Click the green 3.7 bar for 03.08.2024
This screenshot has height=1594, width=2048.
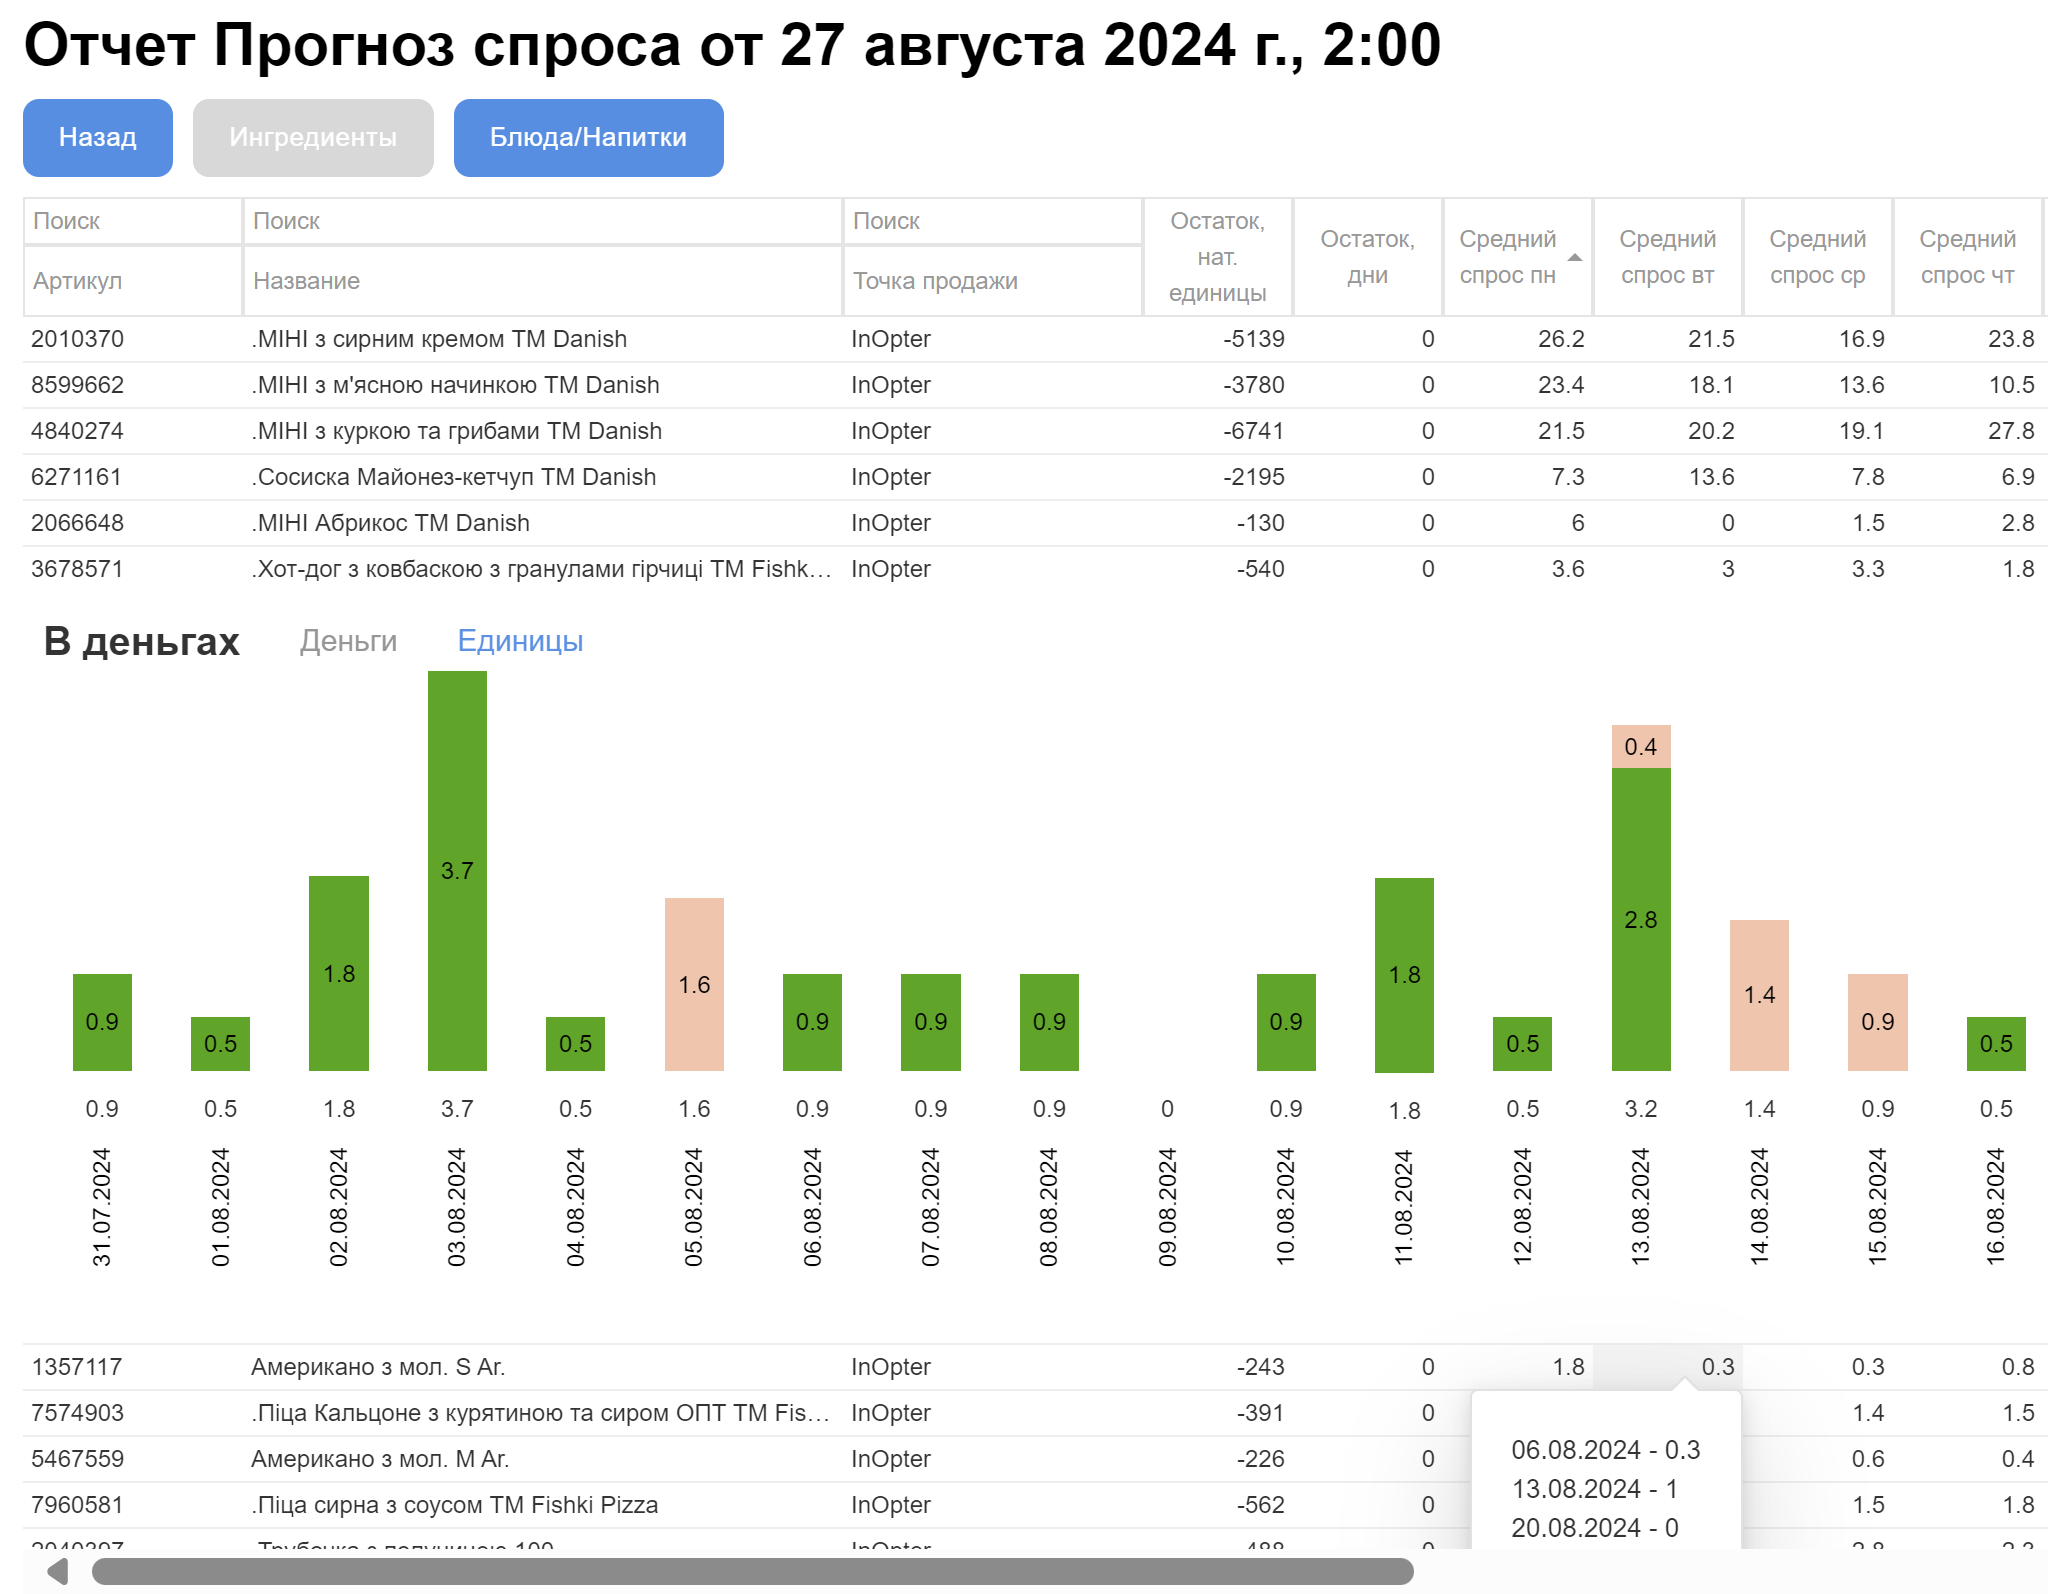457,871
